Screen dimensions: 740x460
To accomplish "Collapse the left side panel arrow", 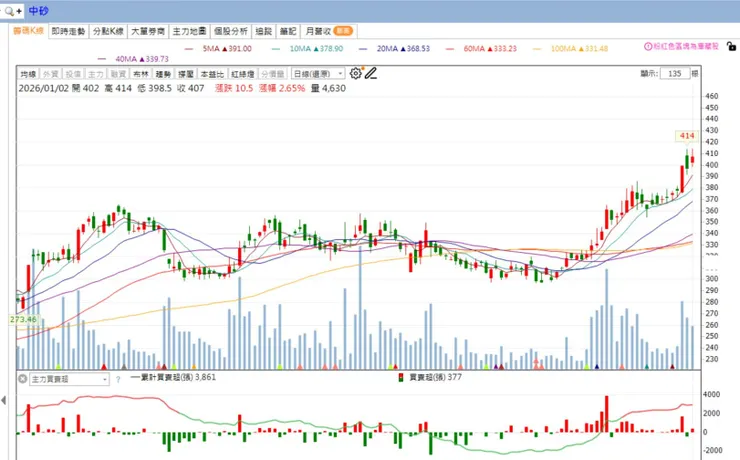I will pyautogui.click(x=4, y=401).
